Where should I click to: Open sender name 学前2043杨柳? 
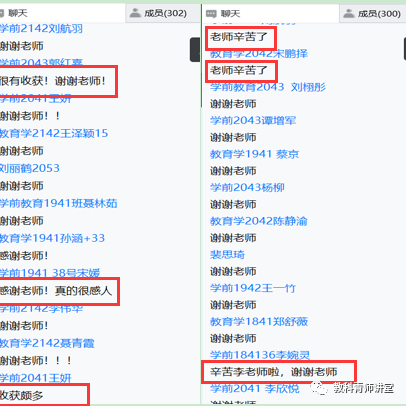click(x=247, y=188)
